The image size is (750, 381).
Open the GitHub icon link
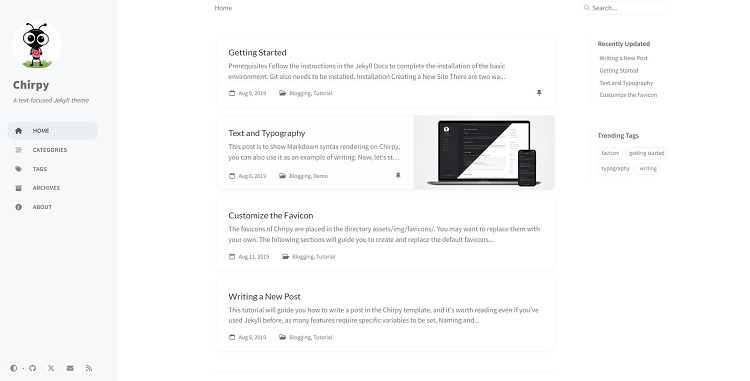click(33, 368)
